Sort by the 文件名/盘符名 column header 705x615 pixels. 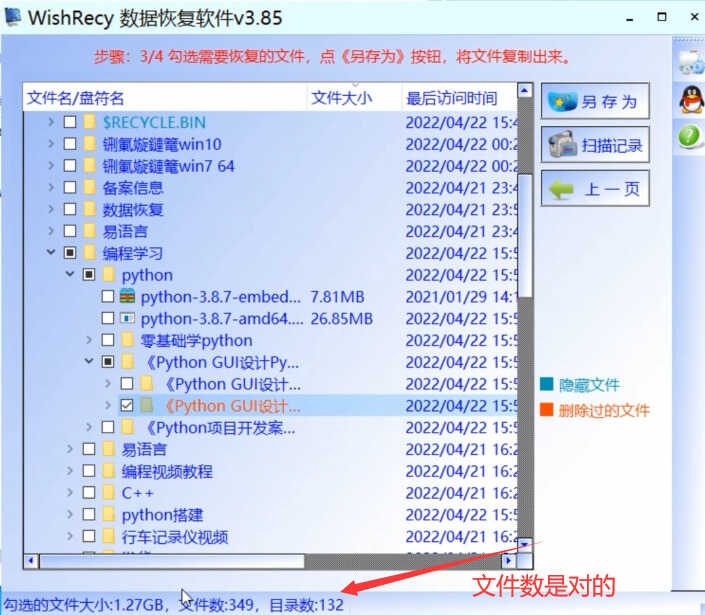(x=165, y=97)
